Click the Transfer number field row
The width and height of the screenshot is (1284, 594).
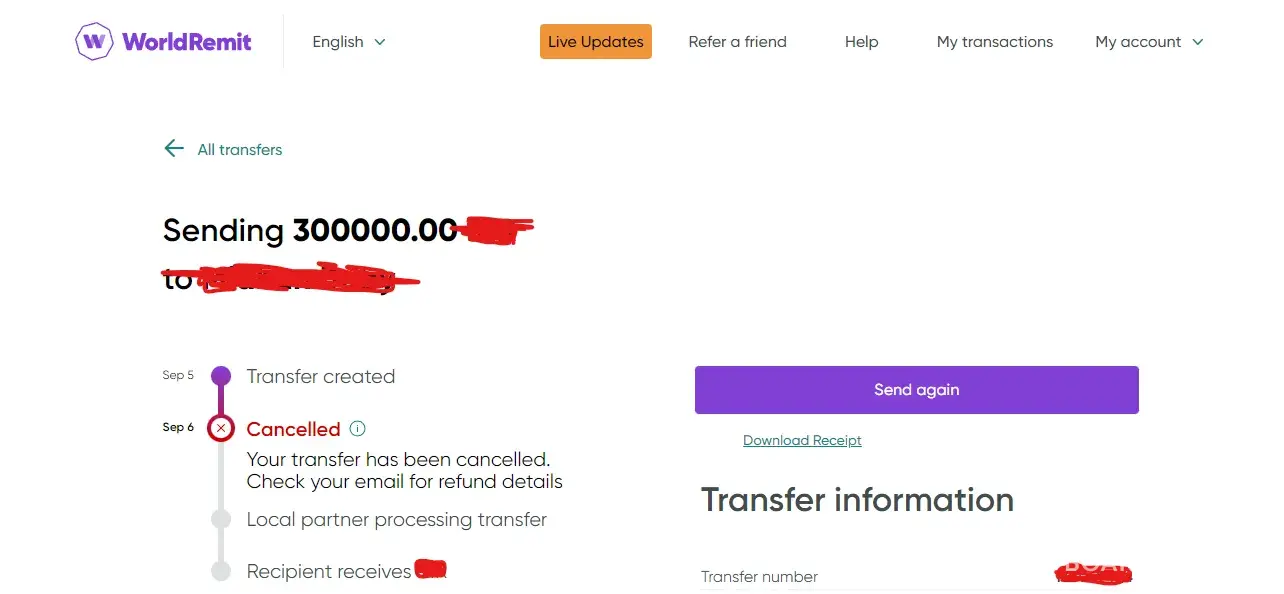coord(760,577)
